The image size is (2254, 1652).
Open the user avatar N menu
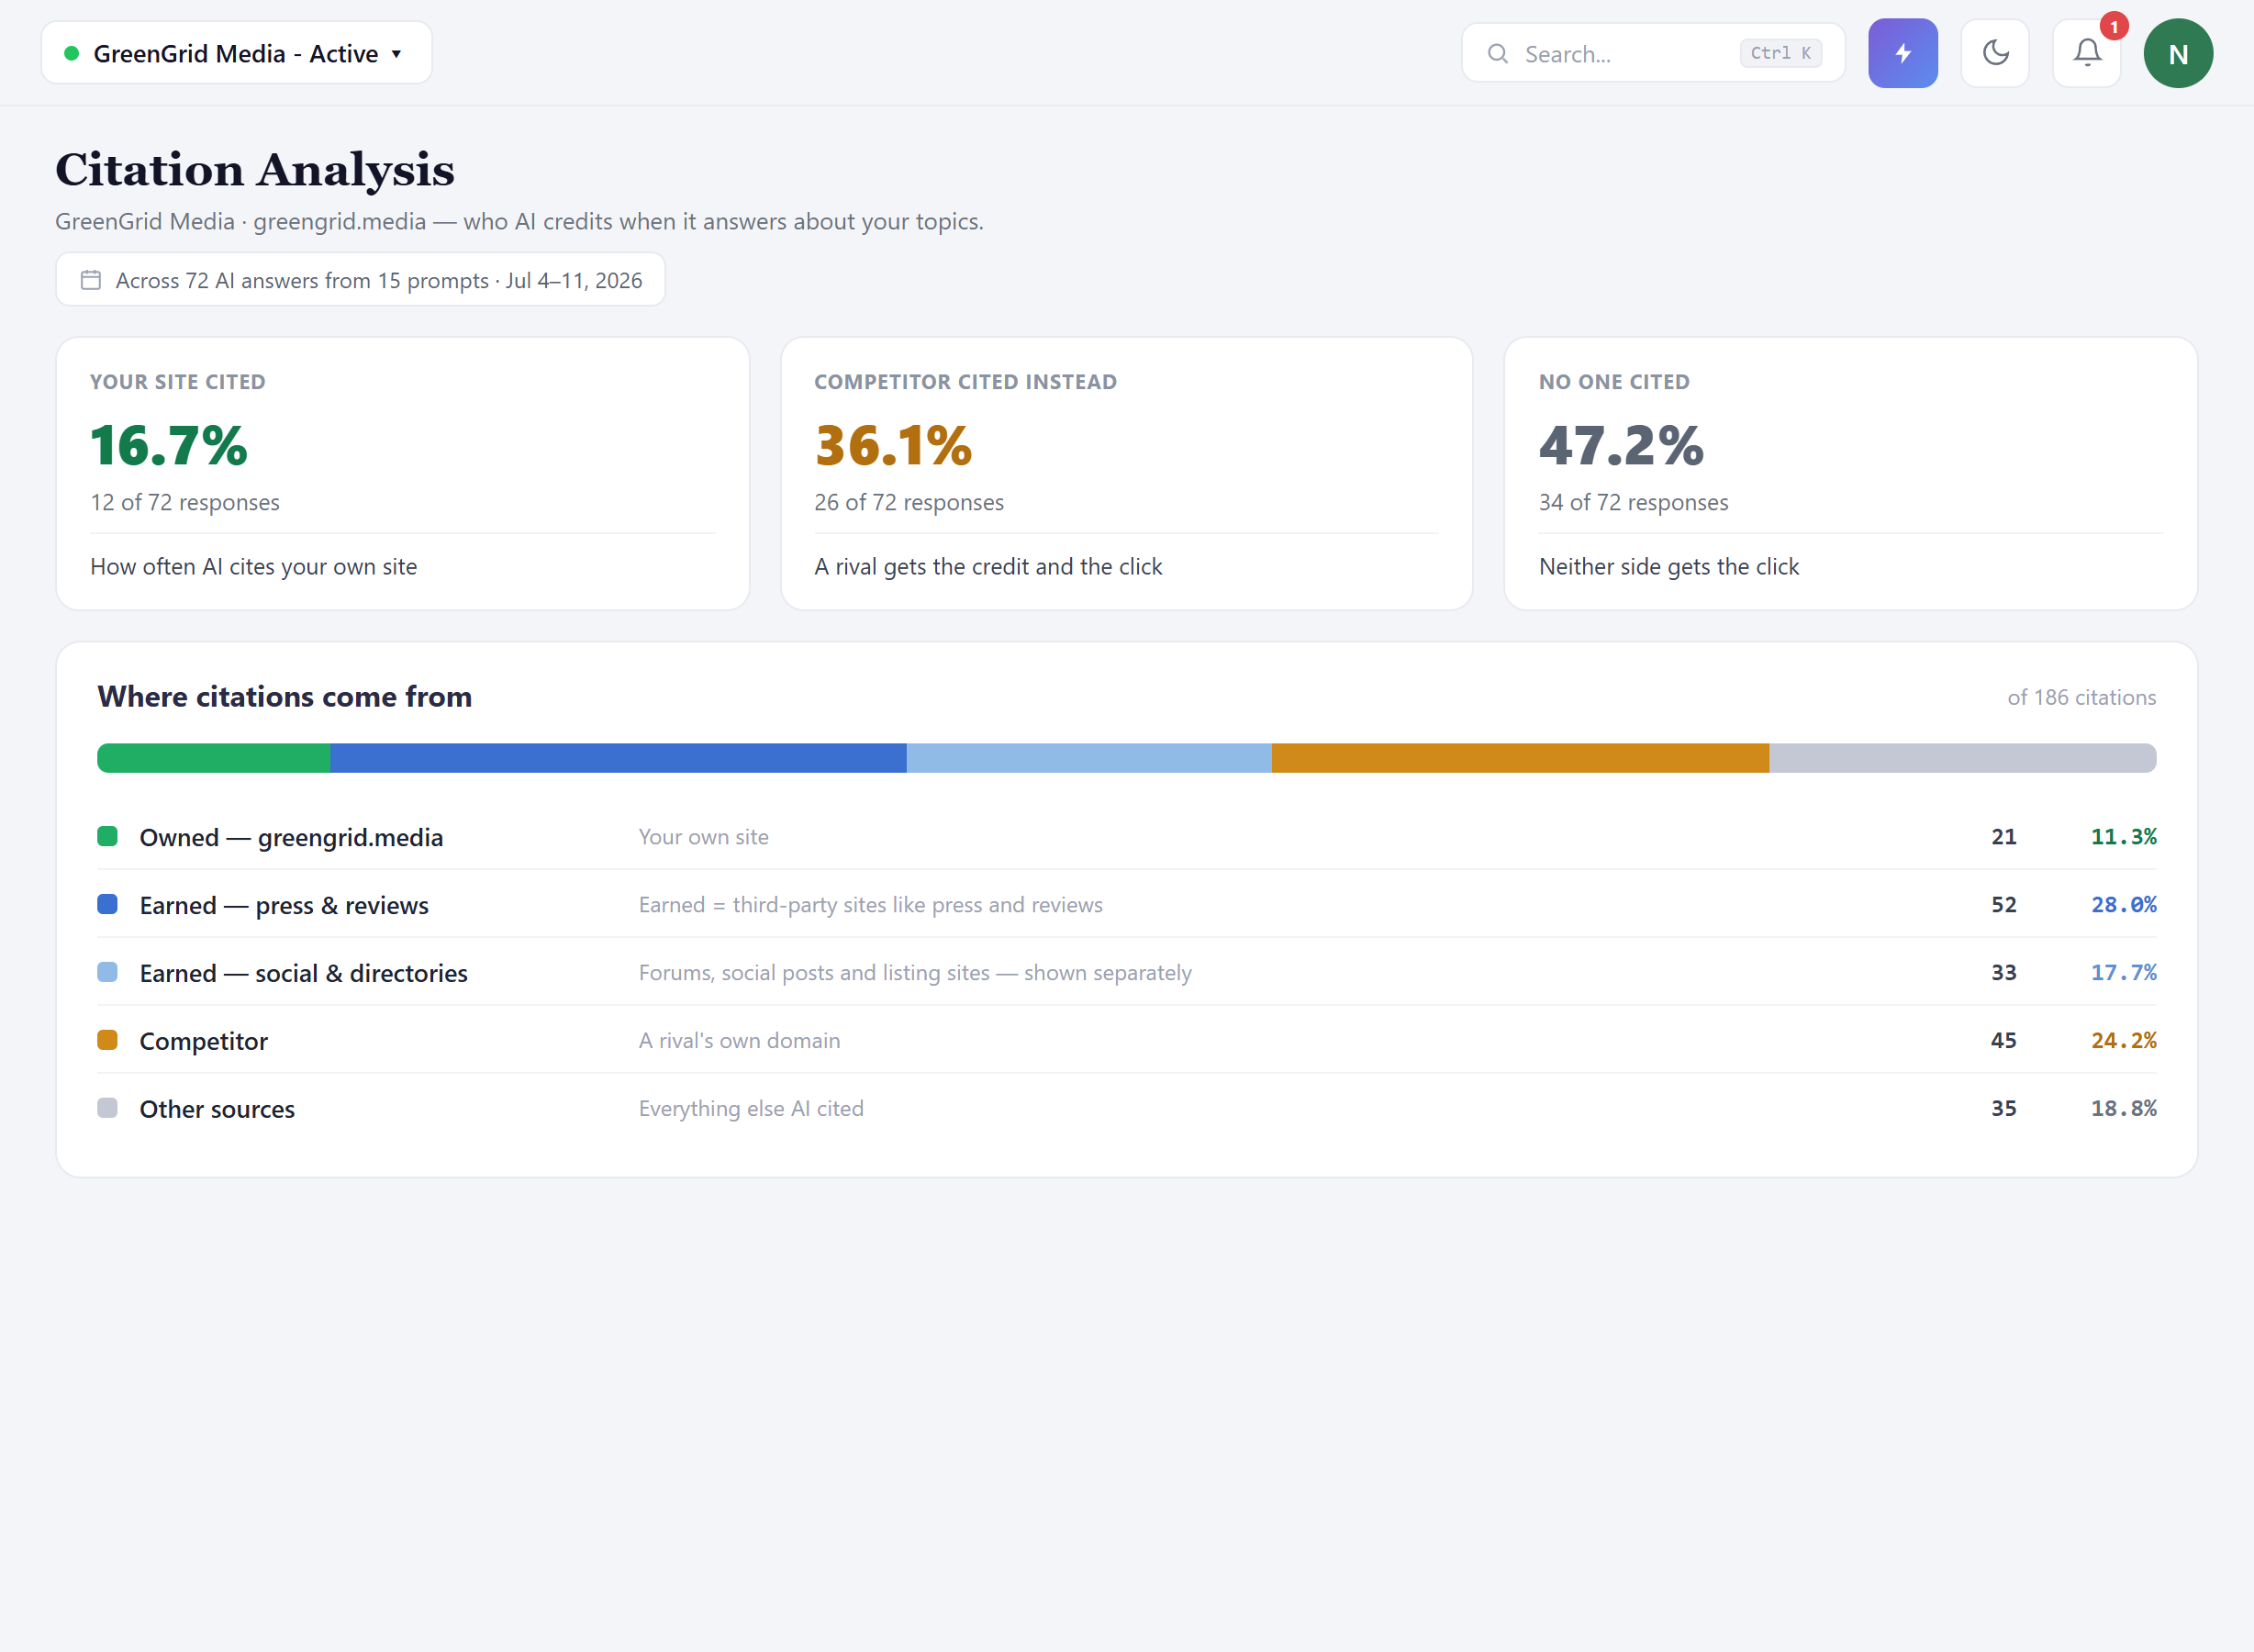coord(2178,53)
